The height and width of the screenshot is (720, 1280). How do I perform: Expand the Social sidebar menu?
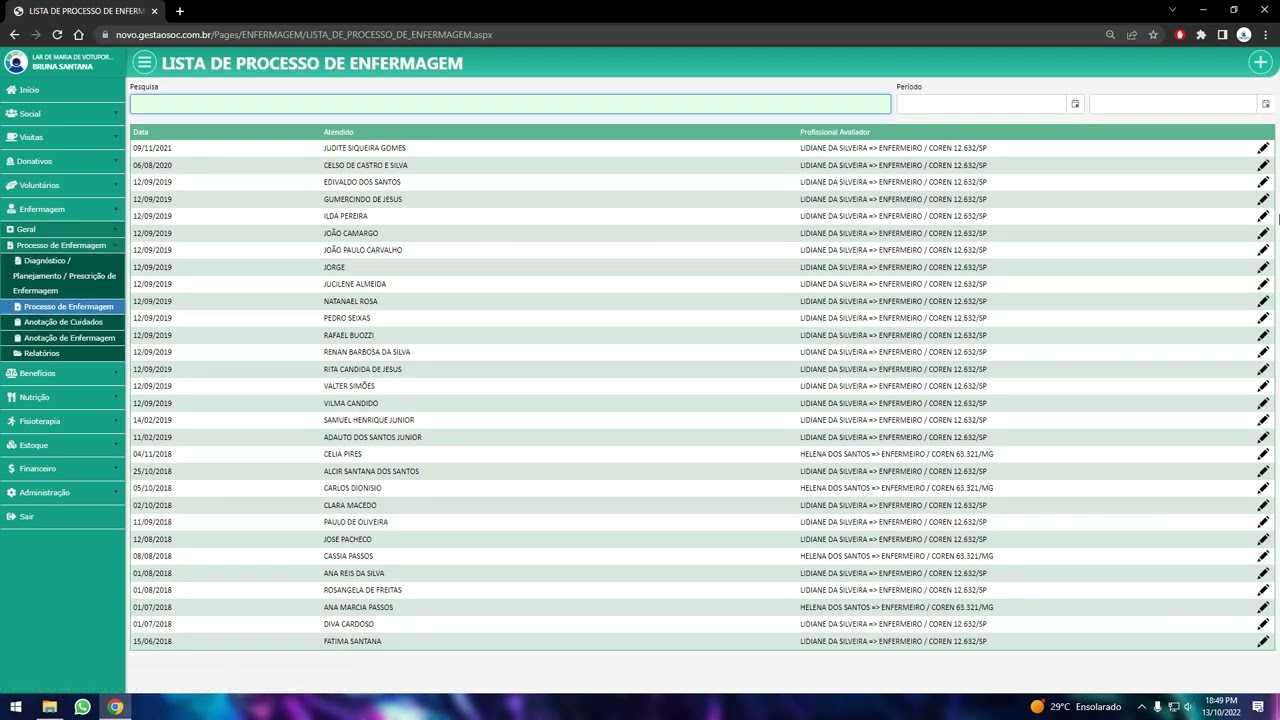pyautogui.click(x=31, y=114)
